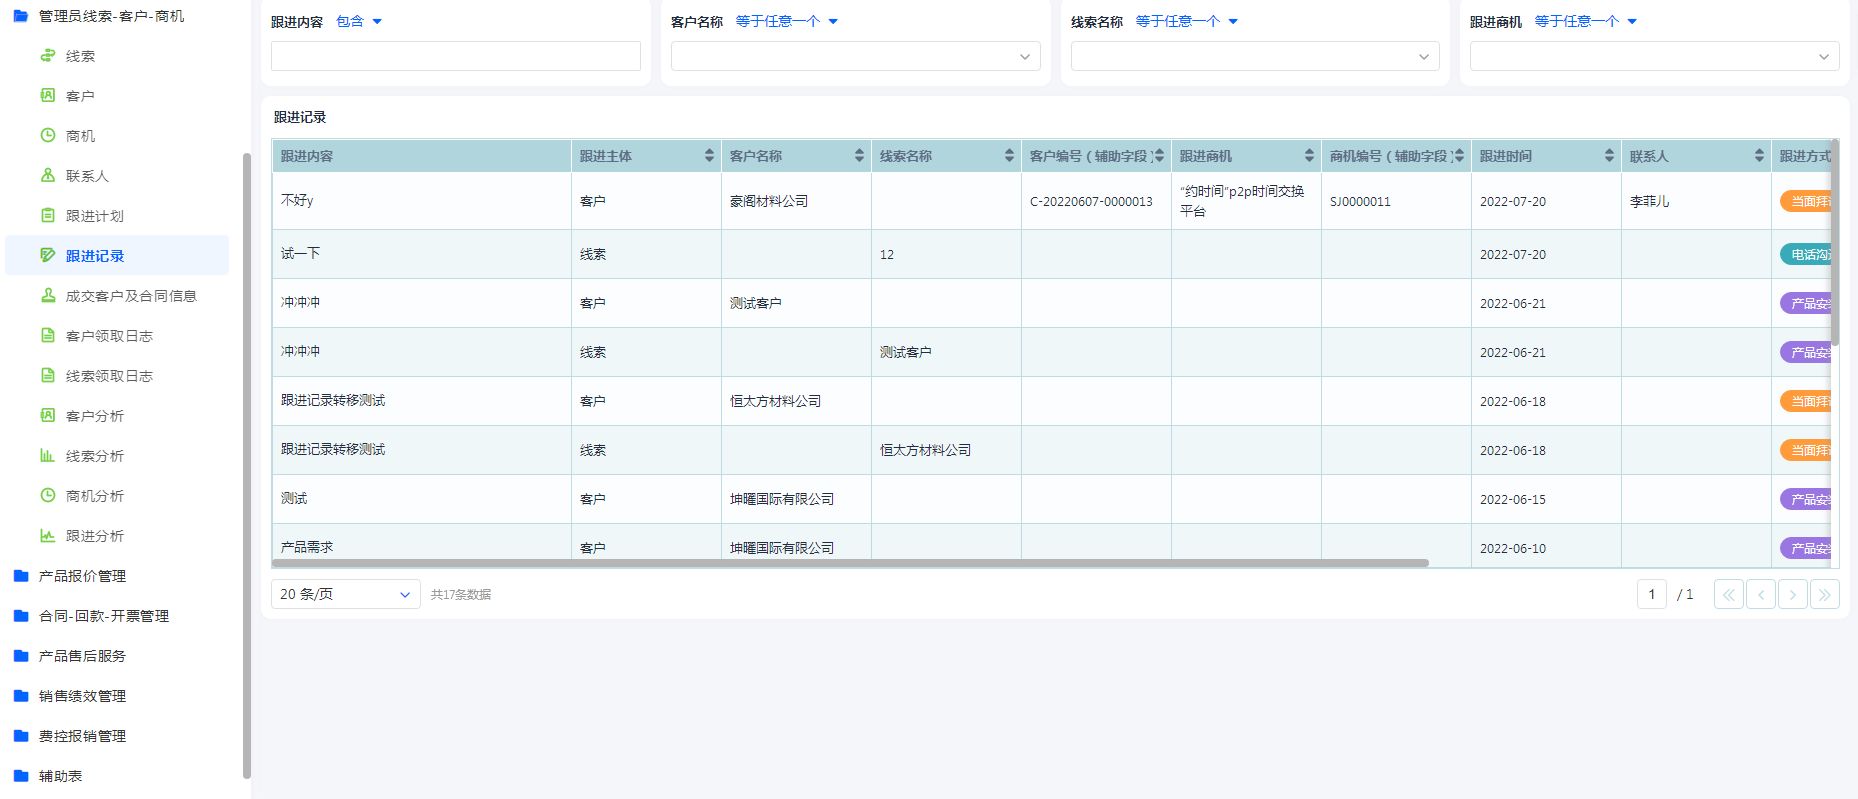Click the 管理员线索-客户-商机 open folder icon
The width and height of the screenshot is (1858, 799).
[20, 16]
